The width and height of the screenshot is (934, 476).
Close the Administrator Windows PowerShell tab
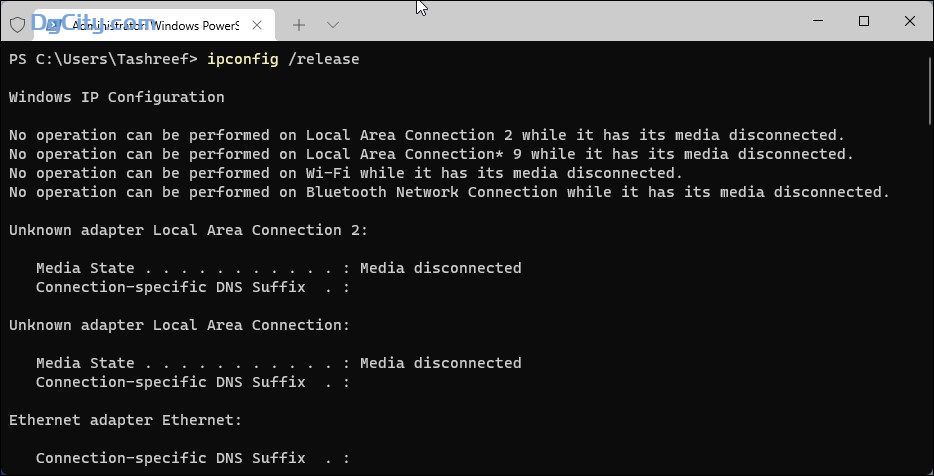[x=257, y=25]
